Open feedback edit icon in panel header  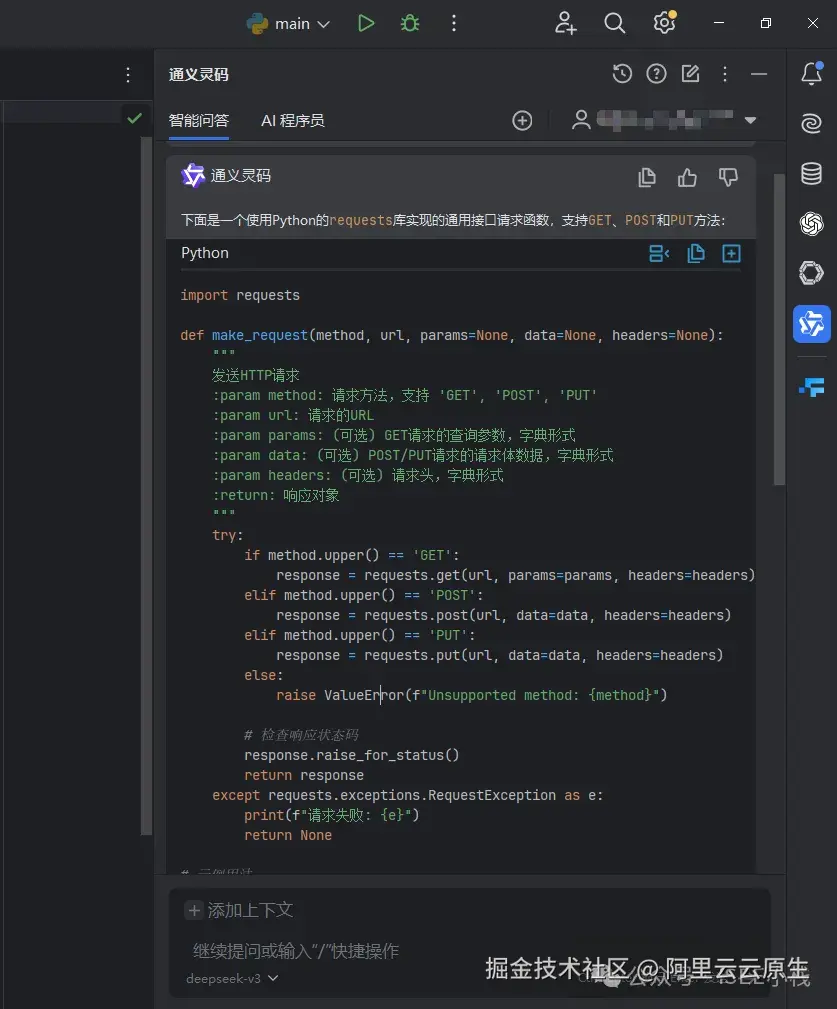click(690, 74)
